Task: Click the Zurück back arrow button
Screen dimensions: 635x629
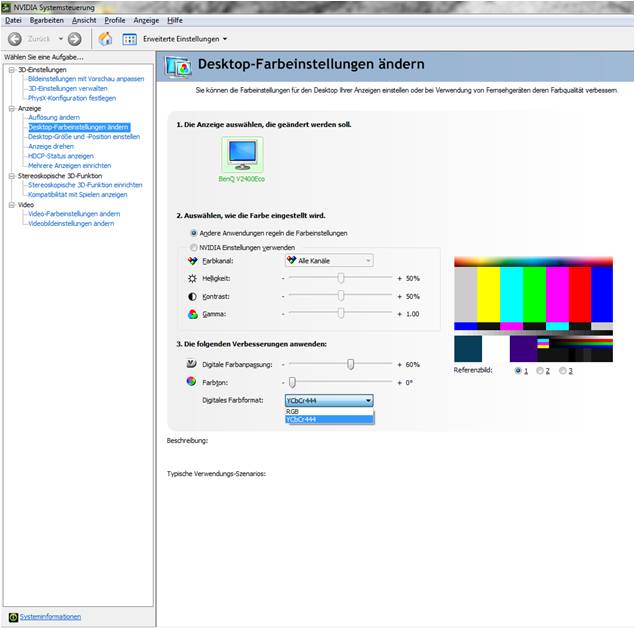Action: click(15, 39)
